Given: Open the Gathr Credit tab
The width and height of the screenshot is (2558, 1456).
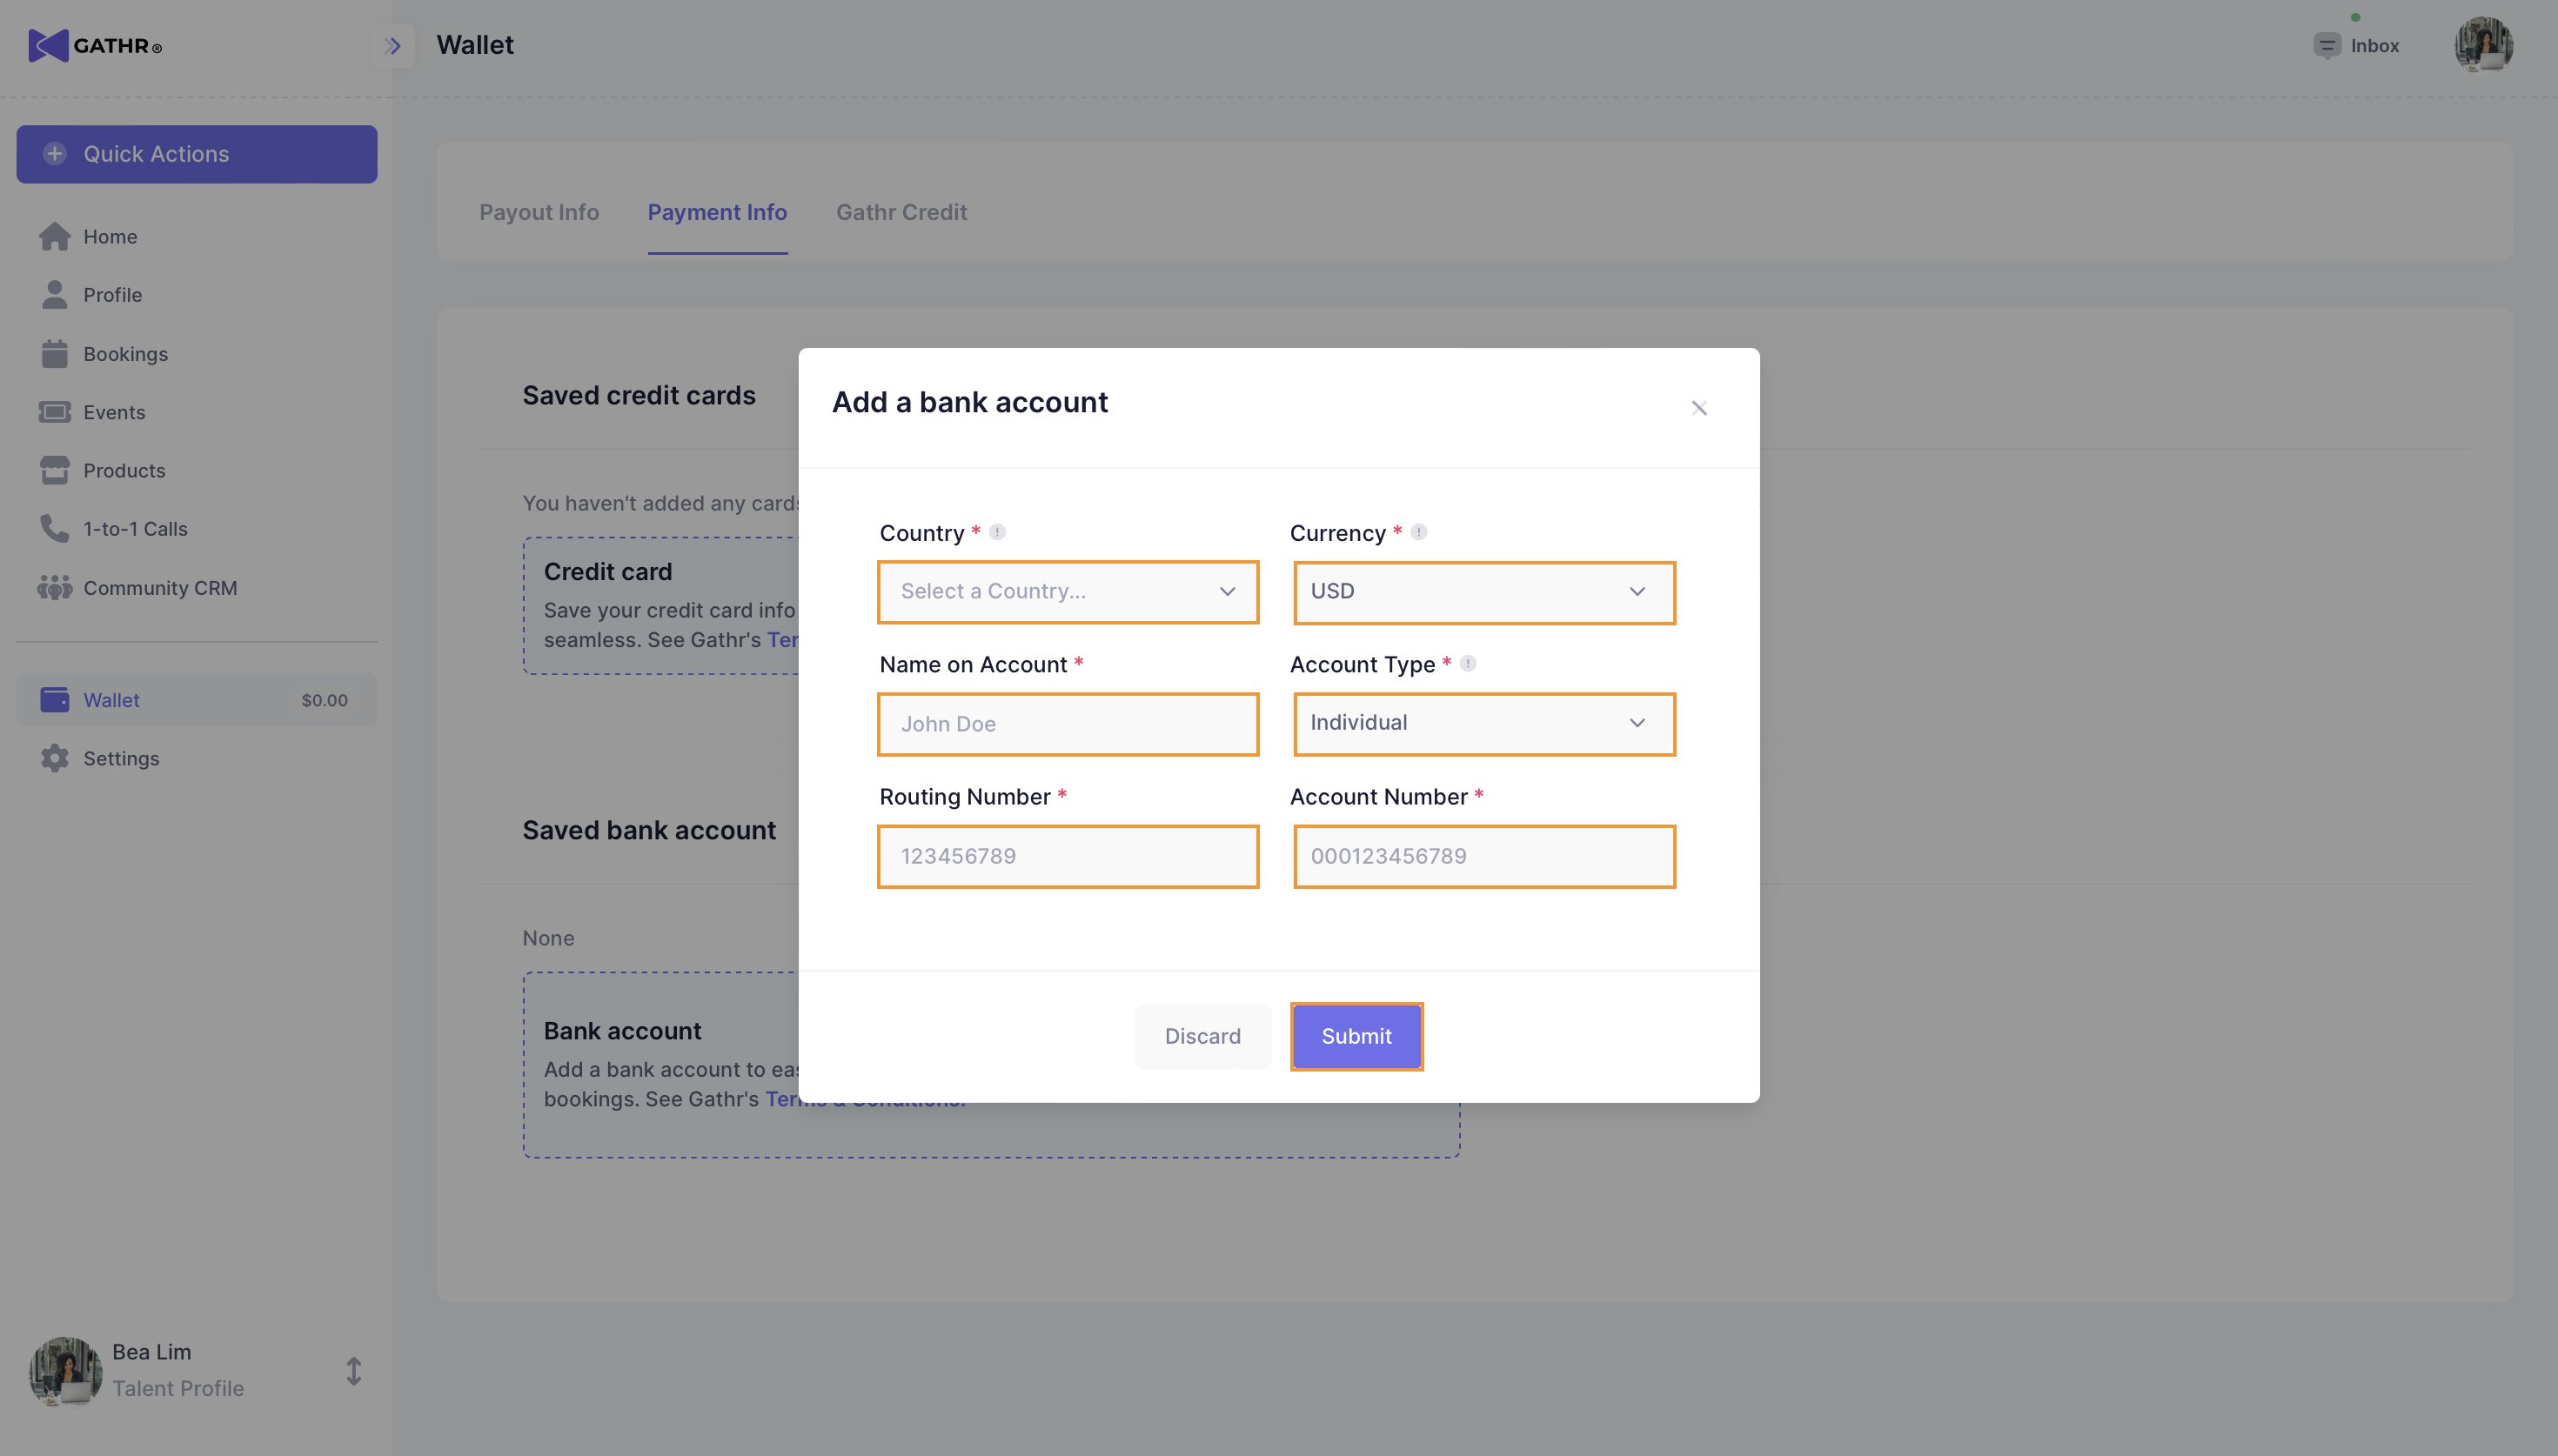Looking at the screenshot, I should point(901,212).
